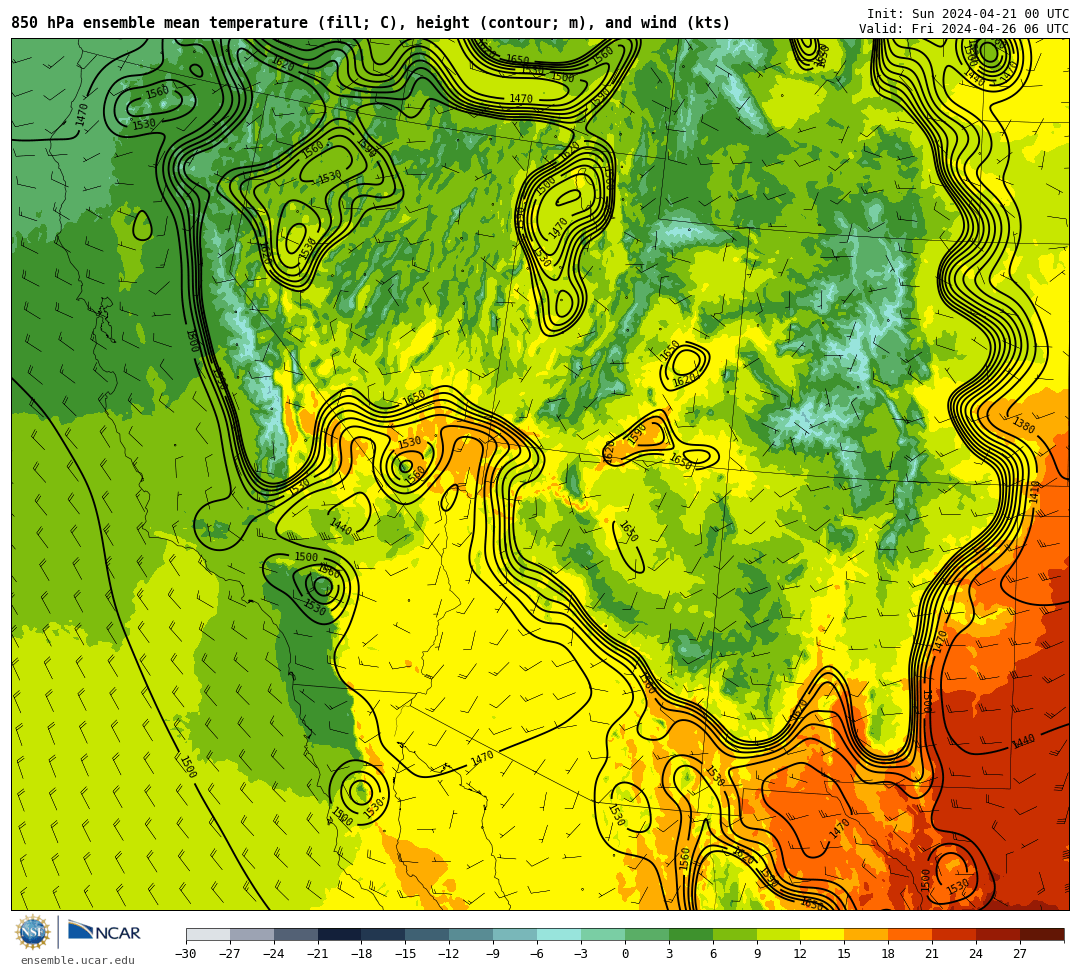Image resolution: width=1080 pixels, height=973 pixels.
Task: Pick the colorbar swatch between 21 and 24
Action: click(x=954, y=934)
